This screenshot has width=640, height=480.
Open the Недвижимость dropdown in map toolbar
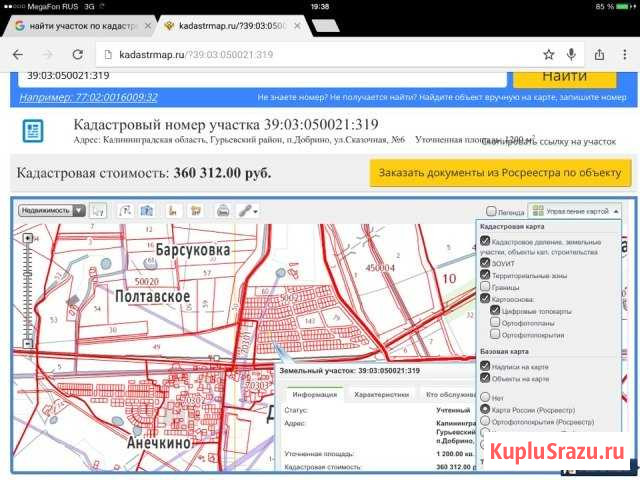(x=52, y=211)
